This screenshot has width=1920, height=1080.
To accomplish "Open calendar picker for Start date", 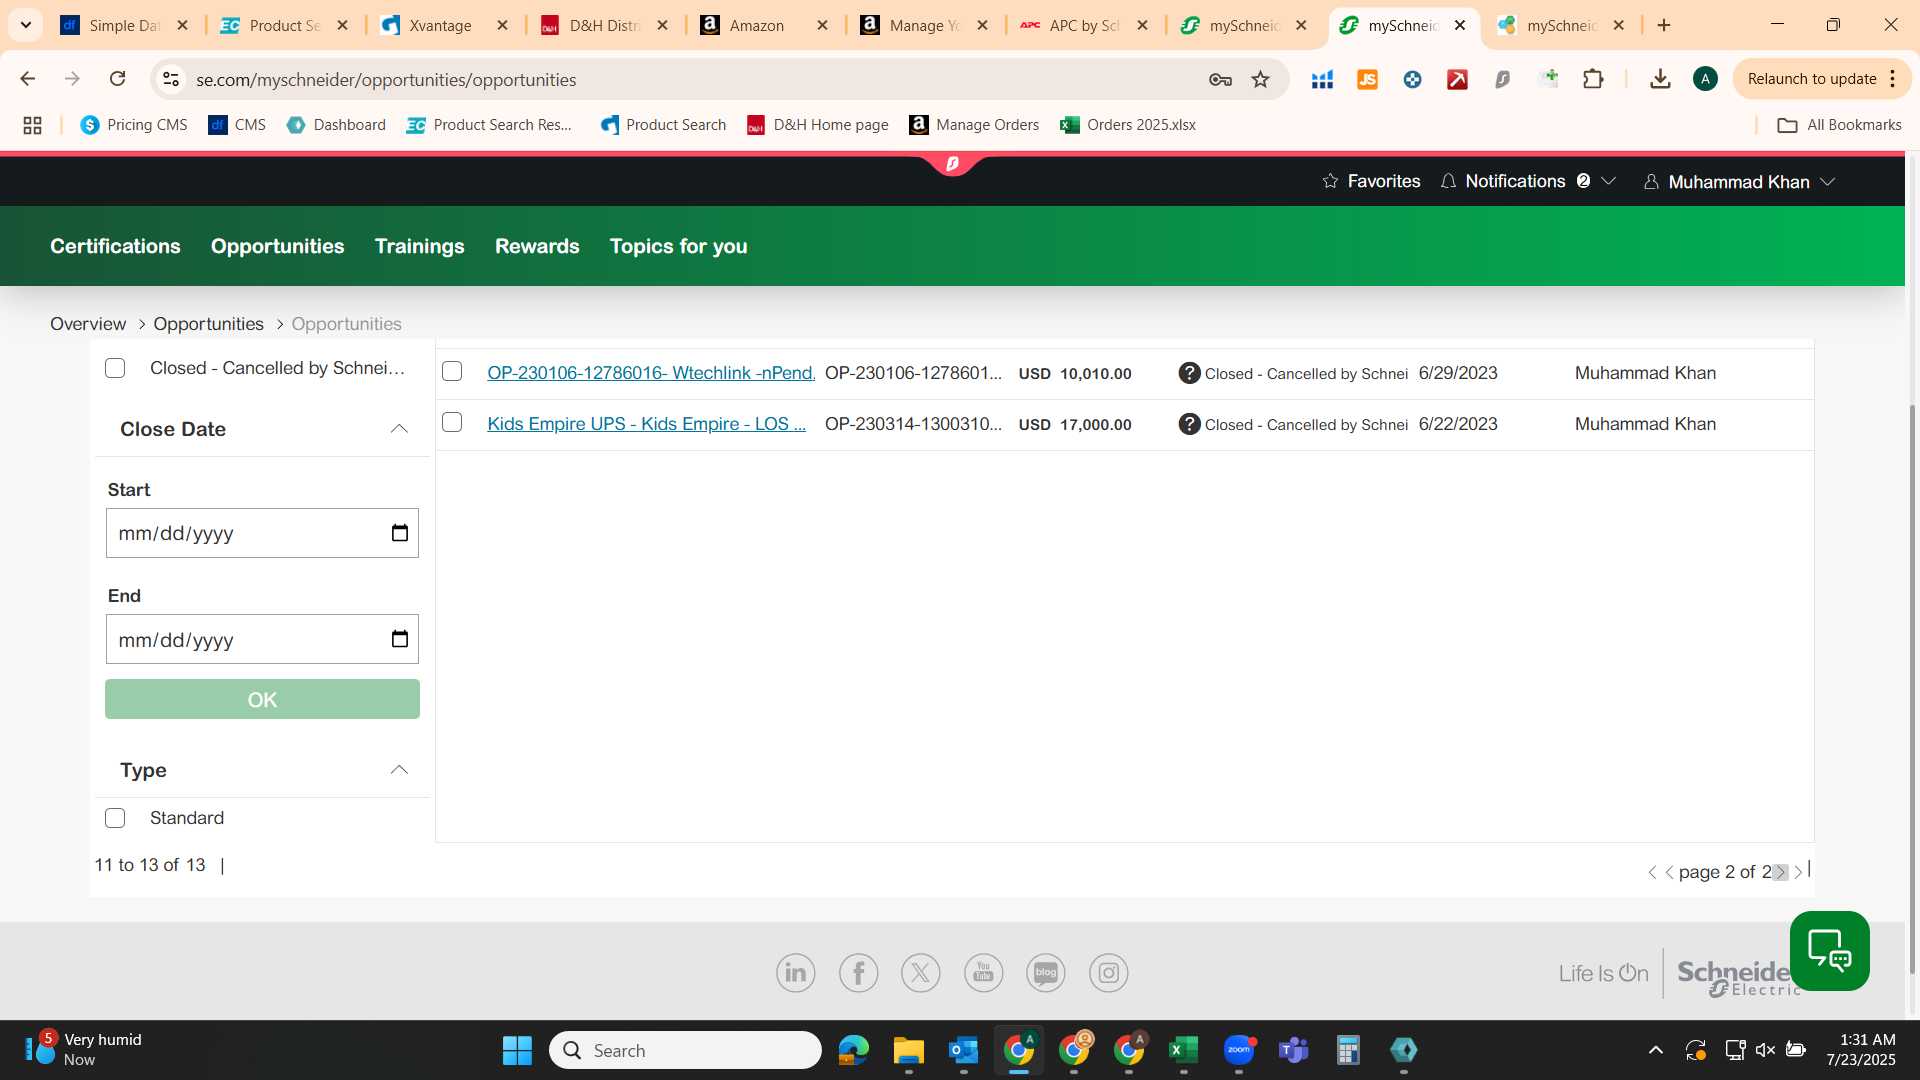I will [x=400, y=533].
